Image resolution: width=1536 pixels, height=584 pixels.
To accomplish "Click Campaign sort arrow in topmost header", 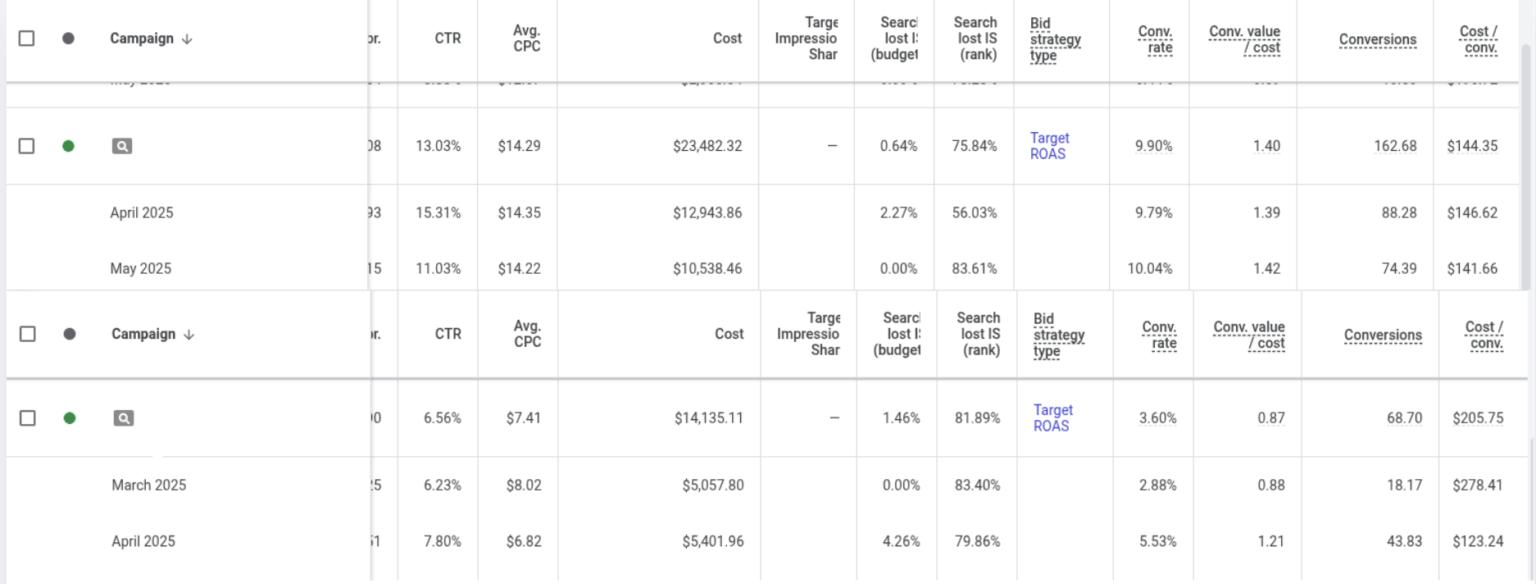I will point(187,39).
